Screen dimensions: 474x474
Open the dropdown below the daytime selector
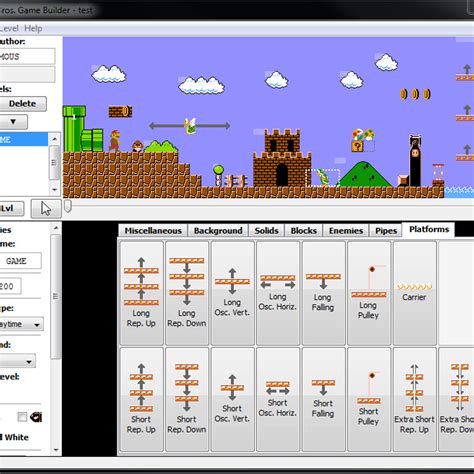coord(18,361)
